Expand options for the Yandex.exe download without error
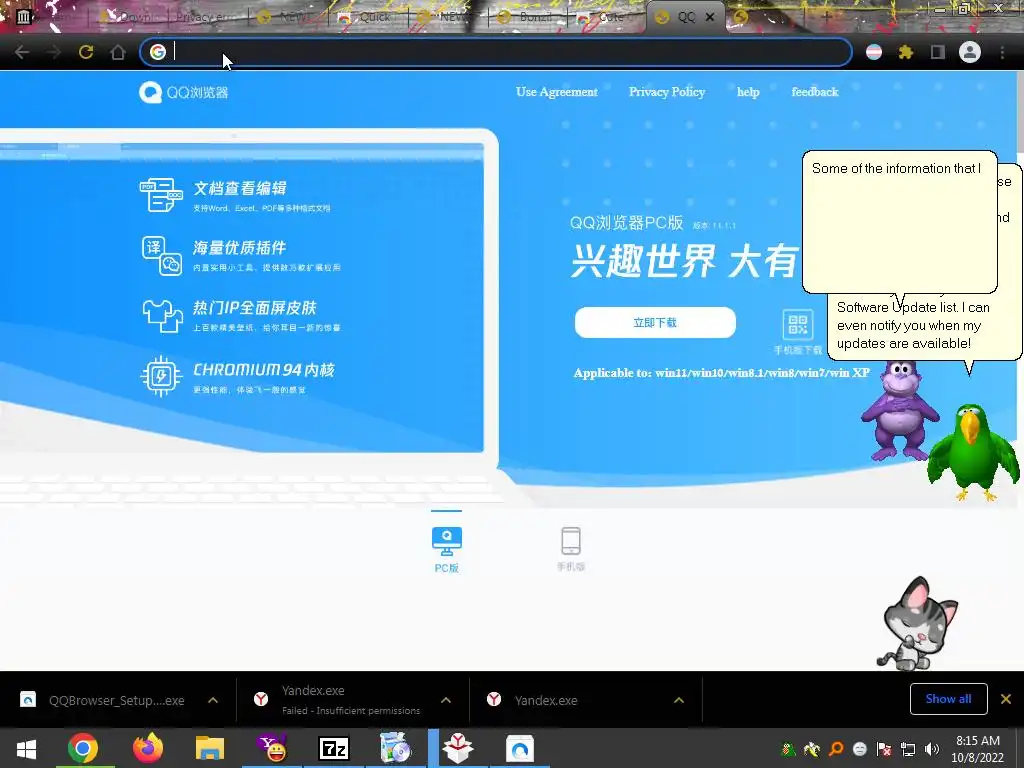The height and width of the screenshot is (768, 1024). 679,700
